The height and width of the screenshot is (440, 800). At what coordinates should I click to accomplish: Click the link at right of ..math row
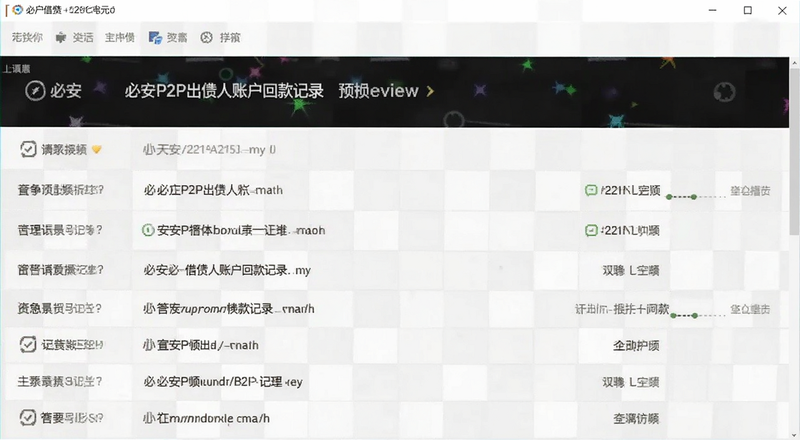point(750,190)
